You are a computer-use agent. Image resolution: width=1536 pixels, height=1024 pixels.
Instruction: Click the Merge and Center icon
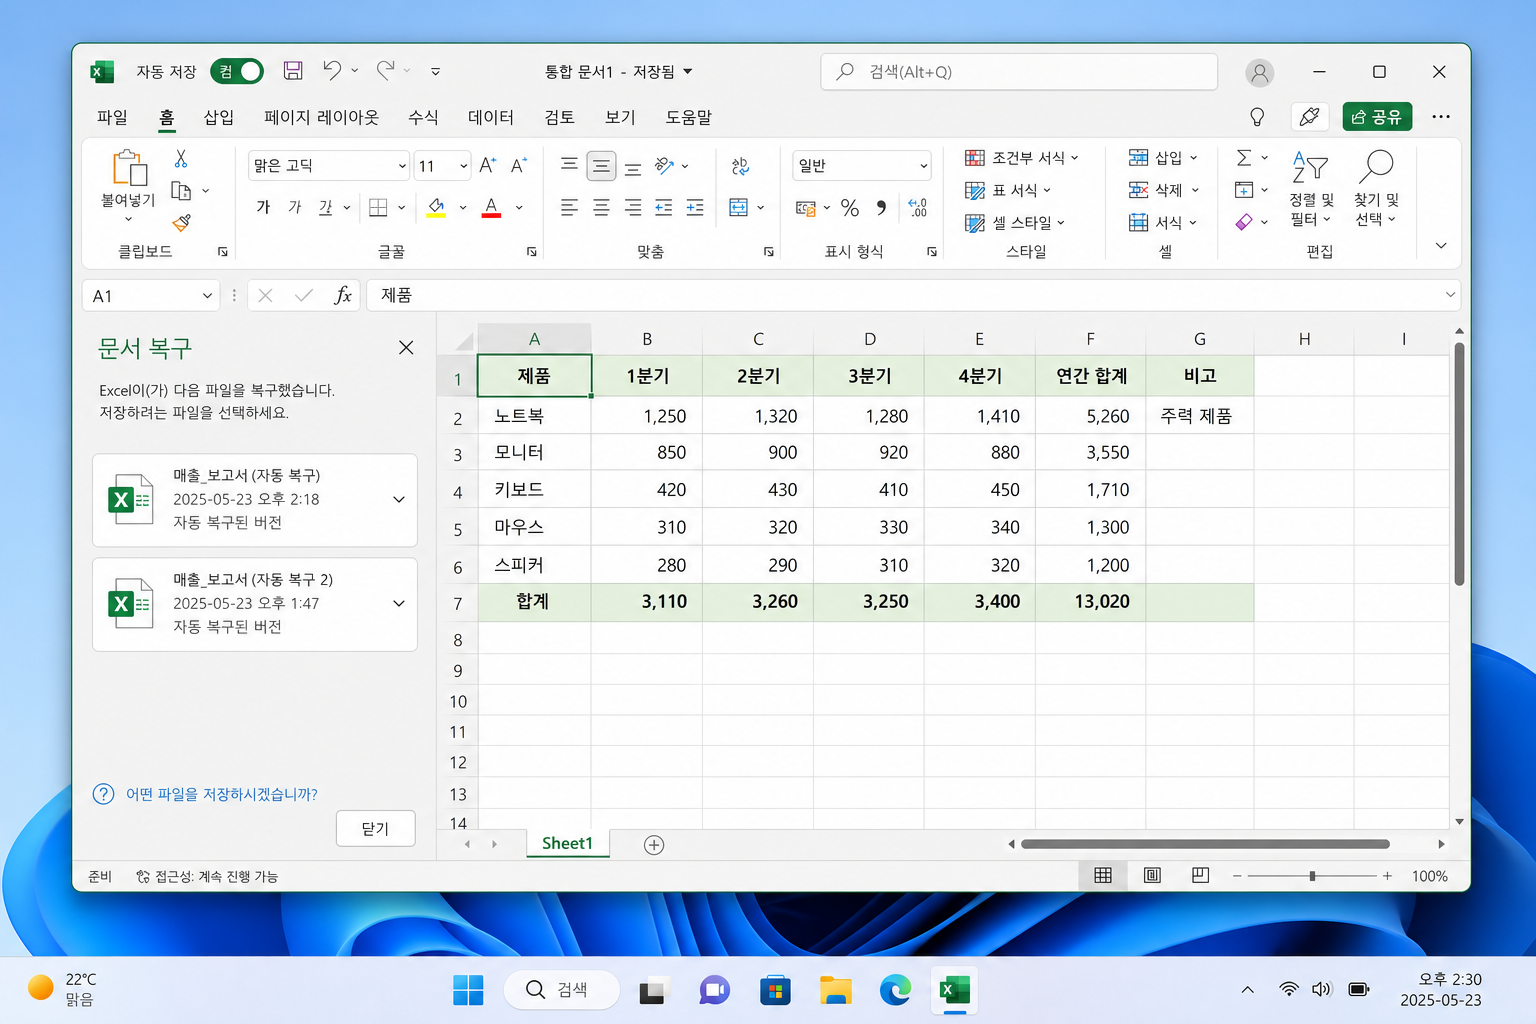click(x=738, y=207)
